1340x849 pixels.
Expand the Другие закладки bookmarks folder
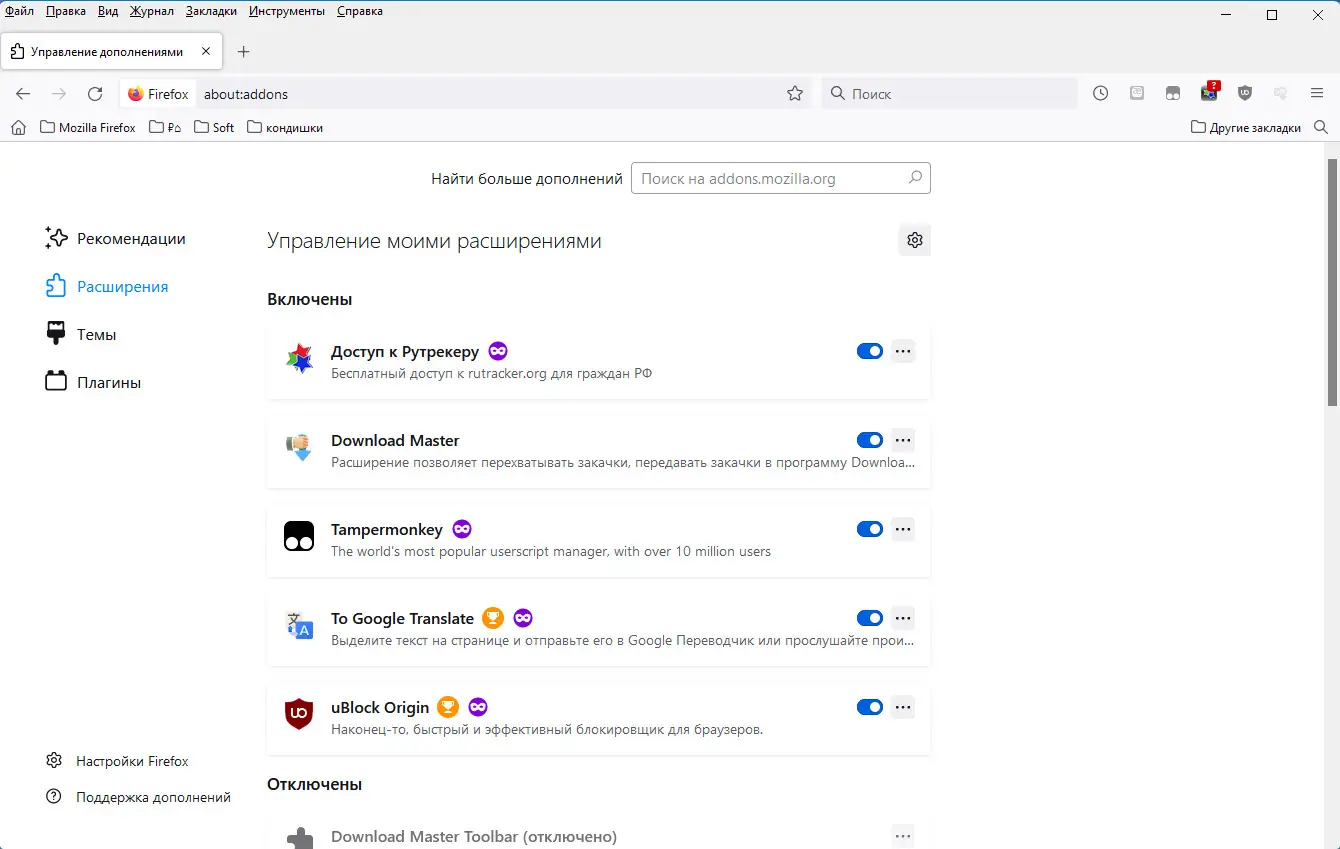(1246, 127)
